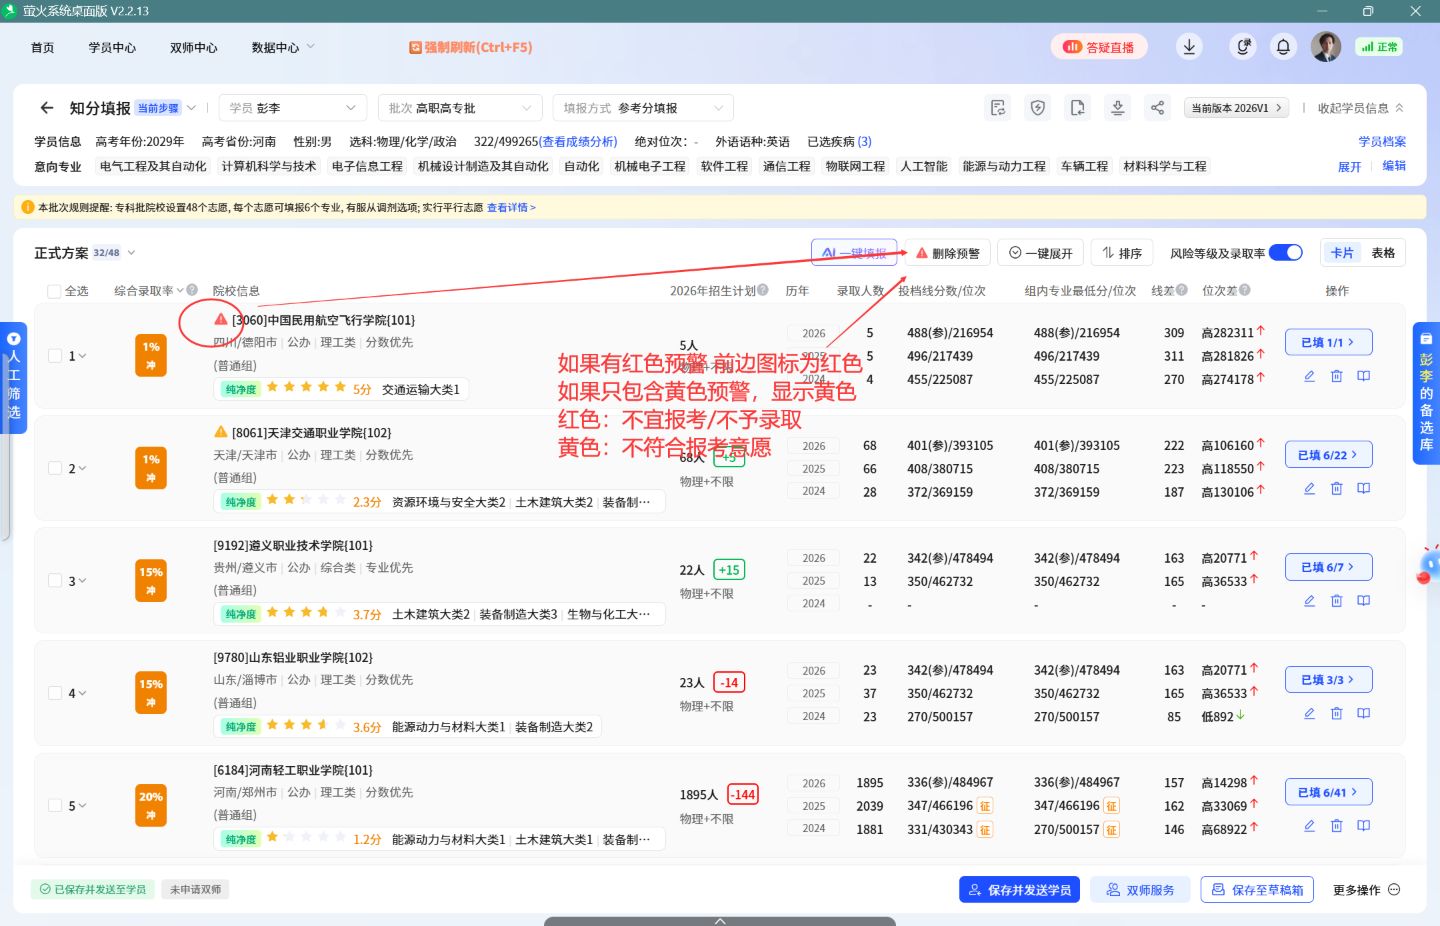
Task: Click the help icon beside 2026年招生计划
Action: click(x=763, y=290)
